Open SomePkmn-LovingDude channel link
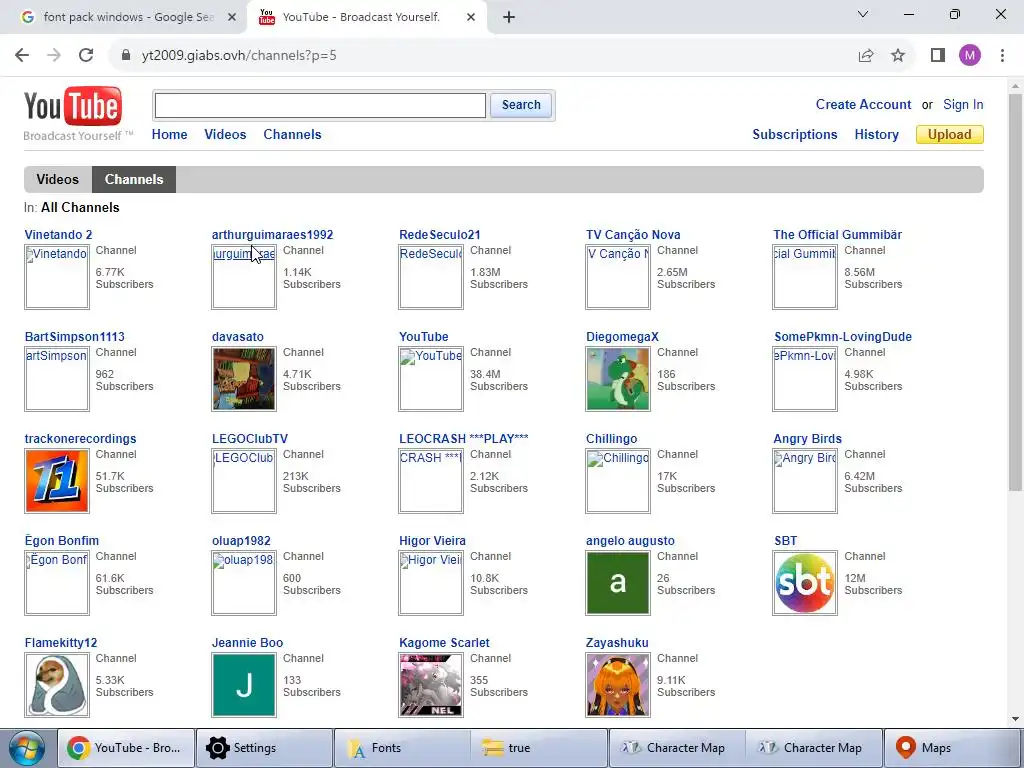Screen dimensions: 1024x768 (x=842, y=337)
